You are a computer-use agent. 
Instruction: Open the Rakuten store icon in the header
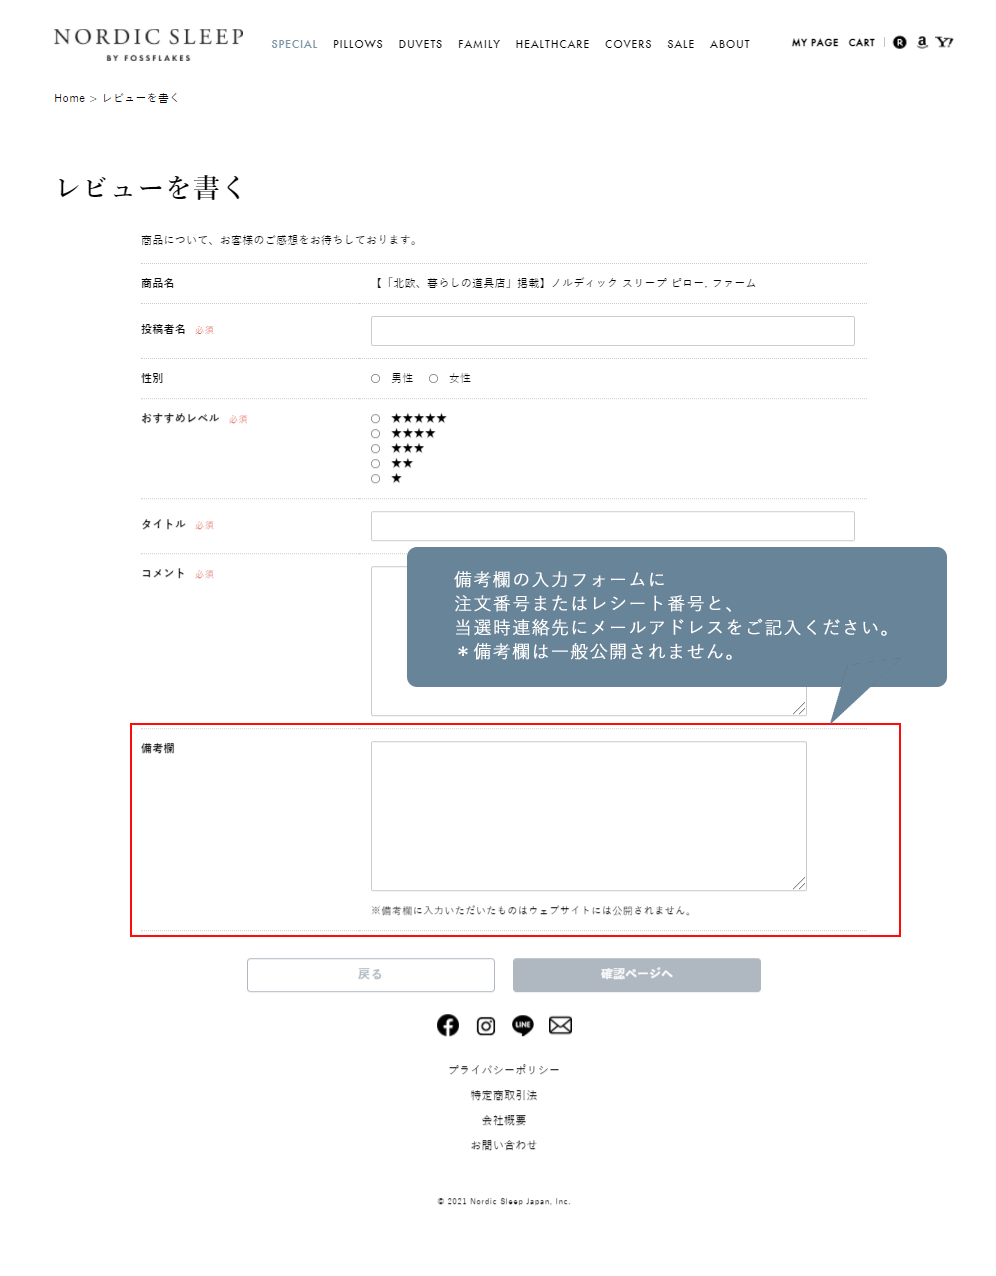pos(899,43)
